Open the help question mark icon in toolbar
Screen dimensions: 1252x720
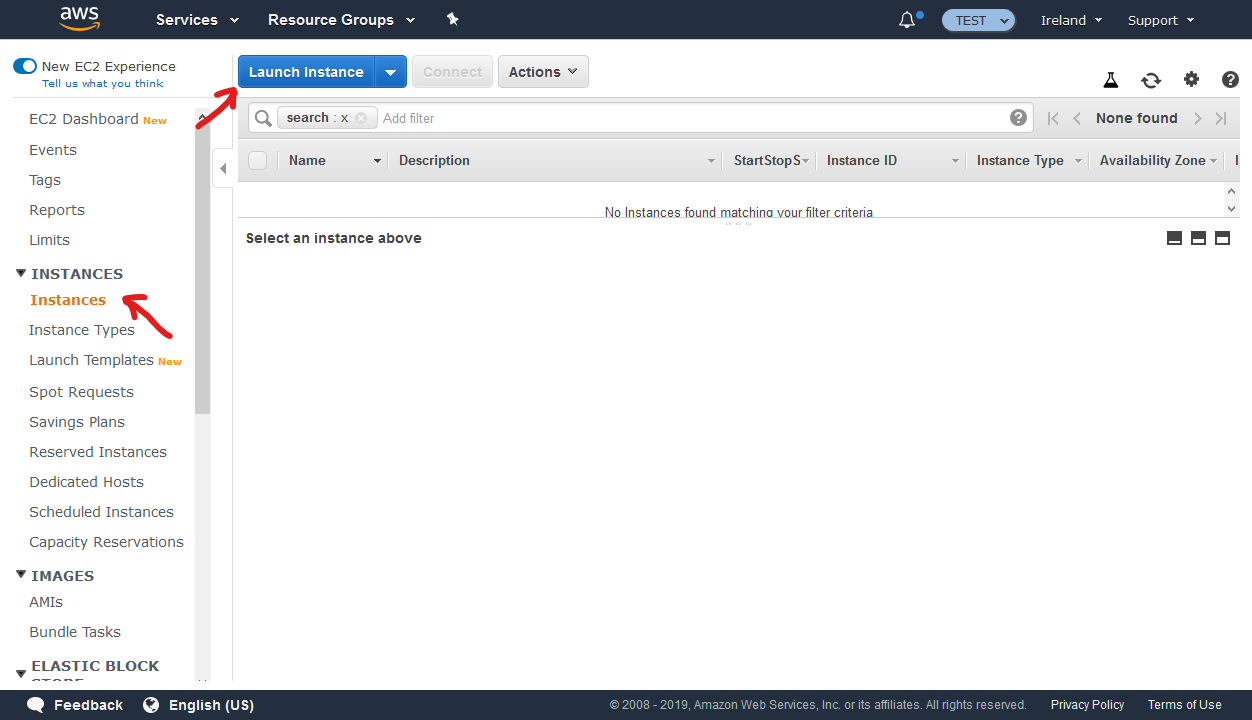click(1230, 80)
